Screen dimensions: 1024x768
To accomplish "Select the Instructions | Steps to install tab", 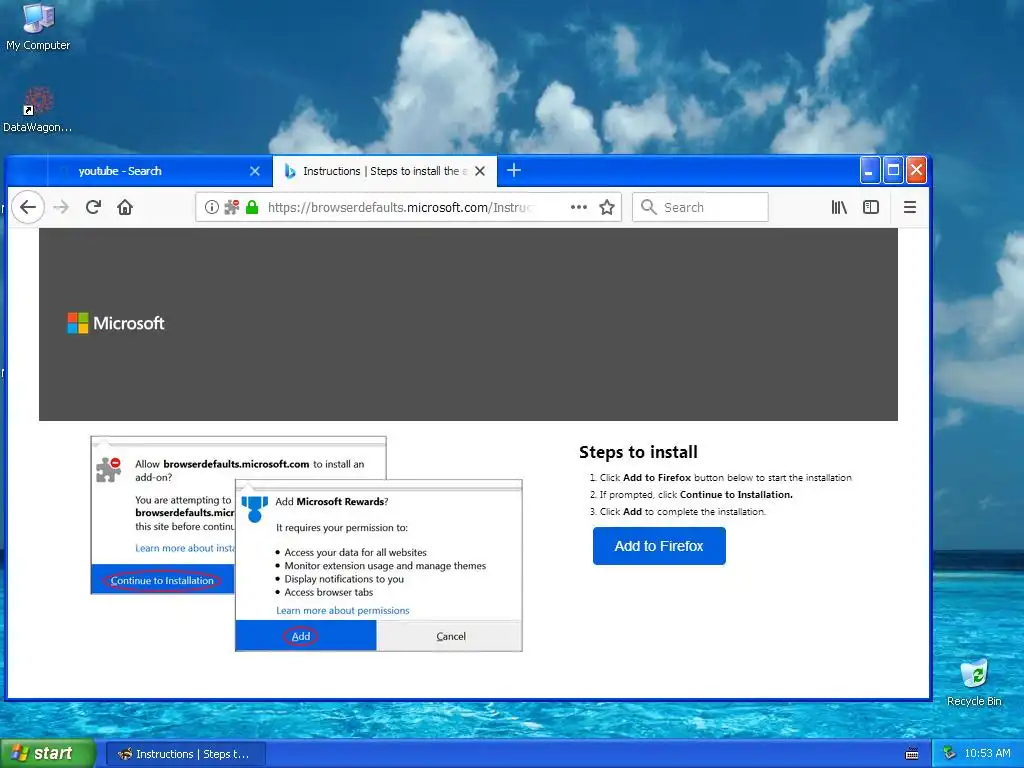I will click(385, 171).
